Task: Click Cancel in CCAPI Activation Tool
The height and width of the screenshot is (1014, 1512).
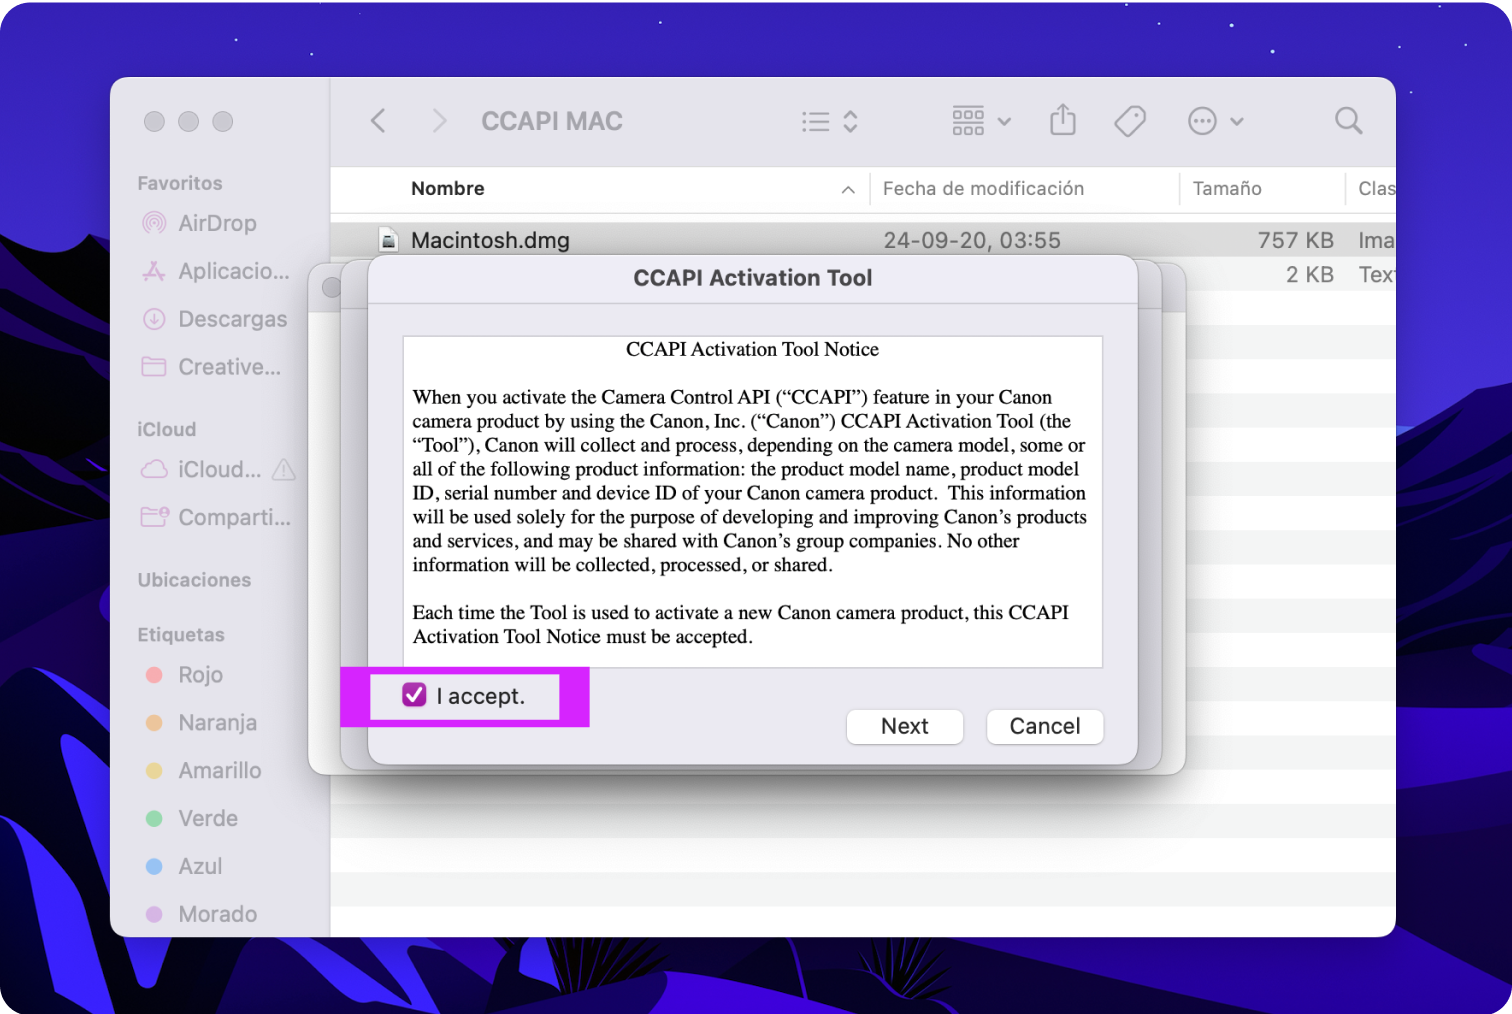Action: (1045, 726)
